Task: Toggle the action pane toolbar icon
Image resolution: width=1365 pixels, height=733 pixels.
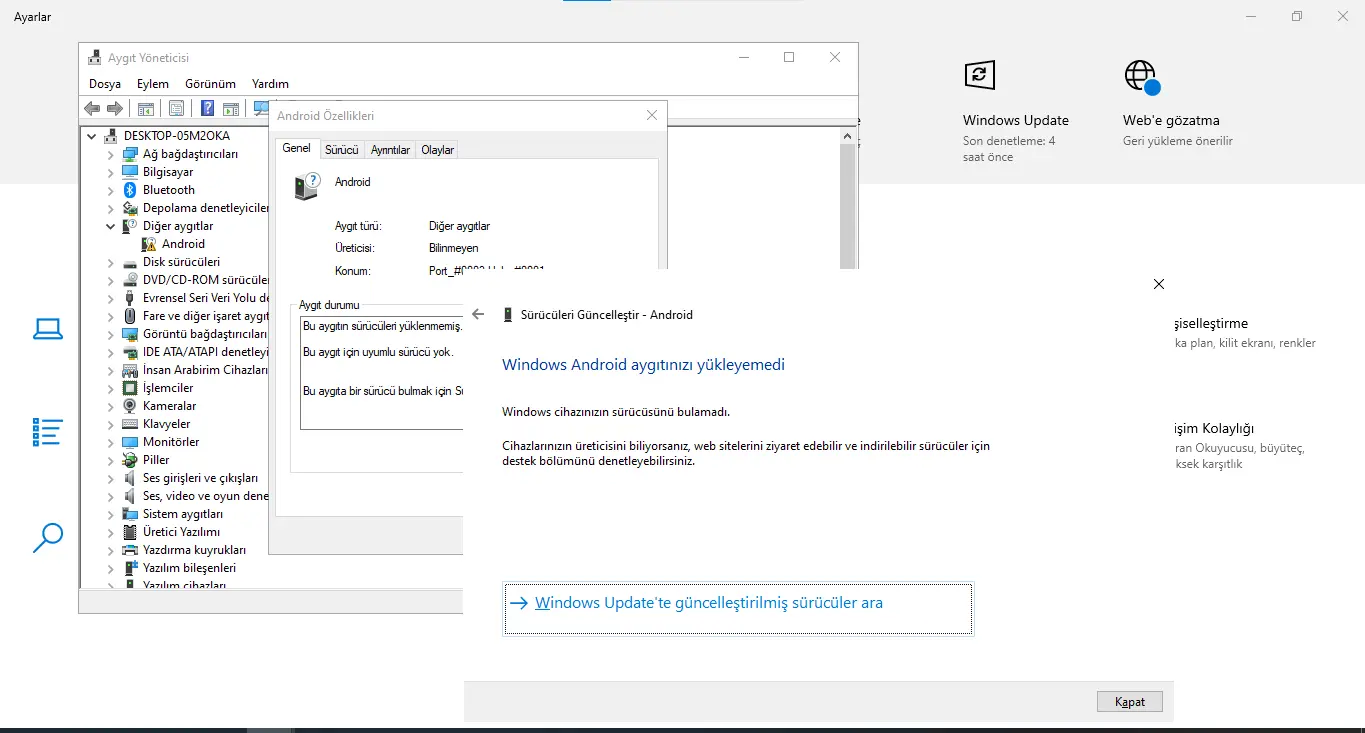Action: [231, 108]
